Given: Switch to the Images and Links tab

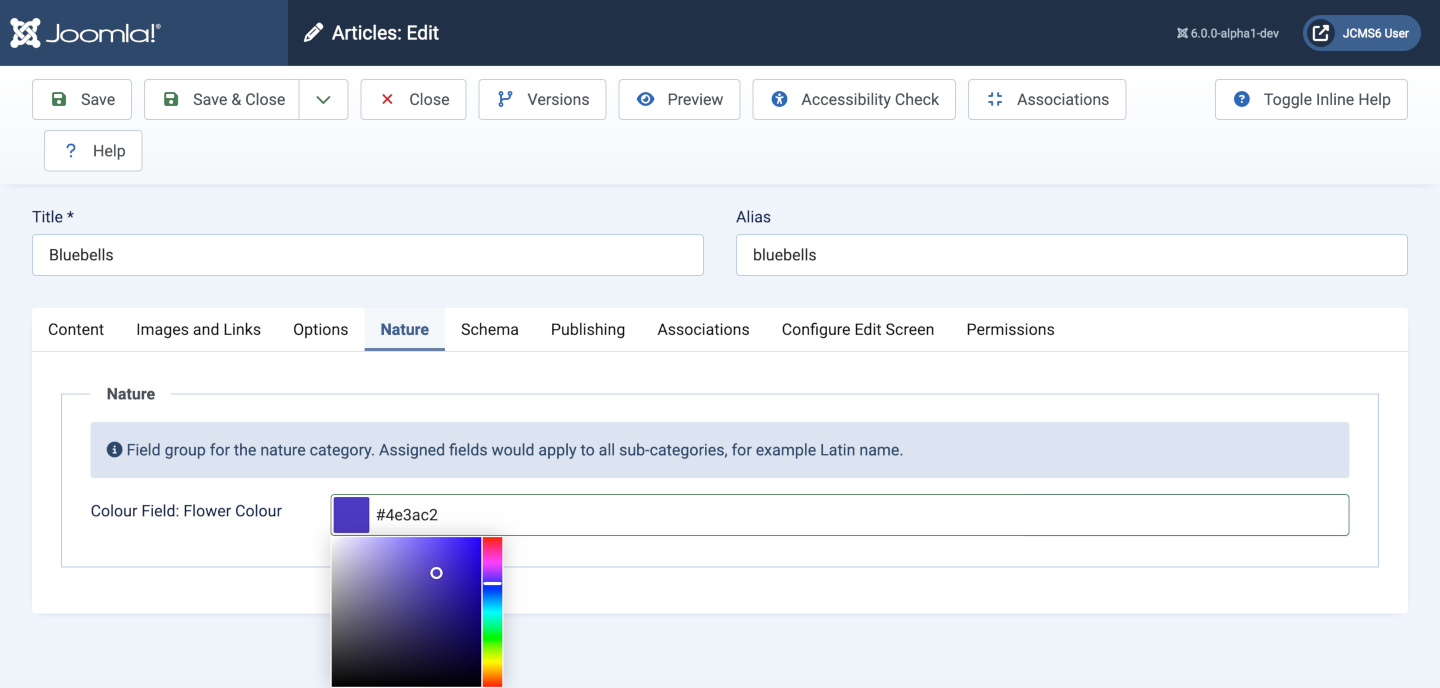Looking at the screenshot, I should (198, 329).
